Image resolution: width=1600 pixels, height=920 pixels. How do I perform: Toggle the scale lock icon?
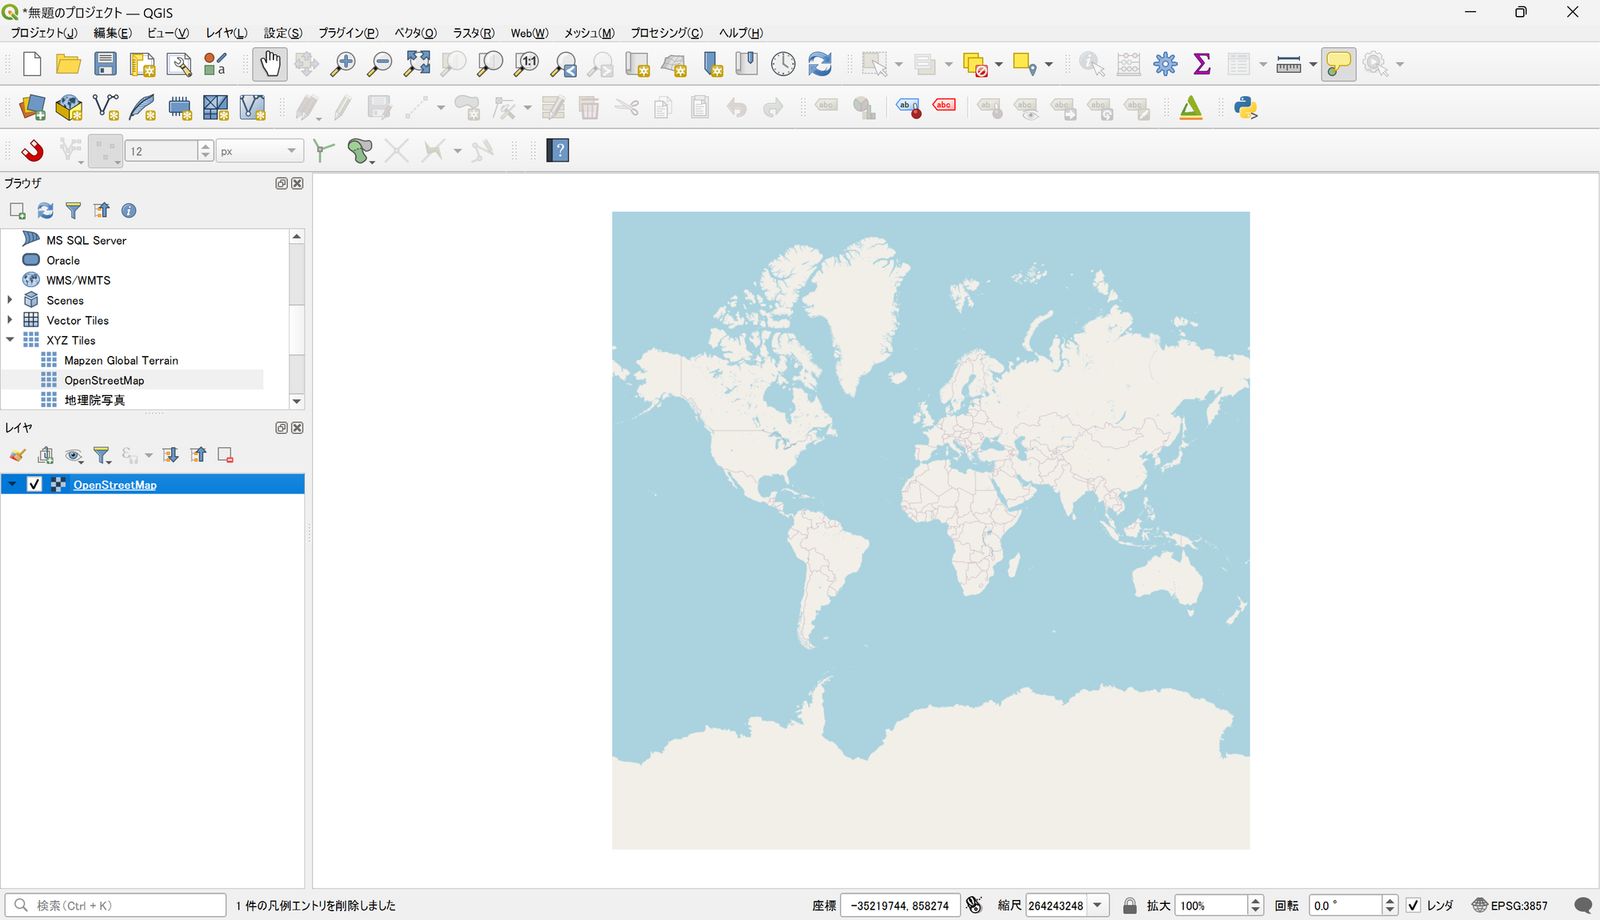coord(1130,905)
